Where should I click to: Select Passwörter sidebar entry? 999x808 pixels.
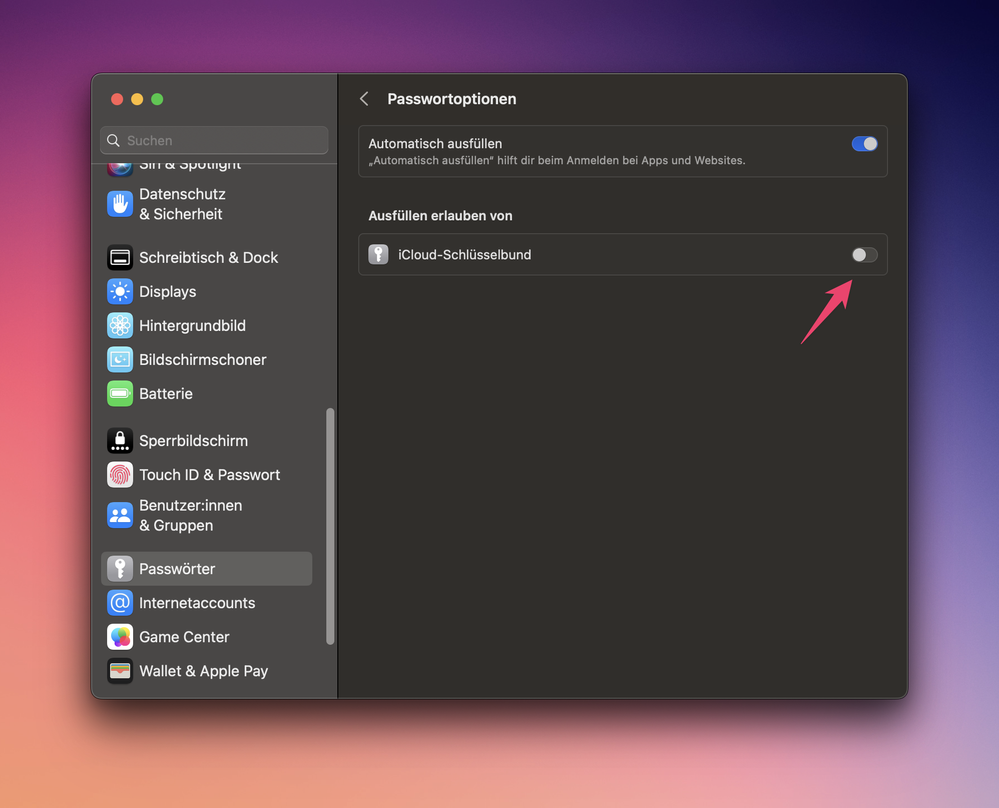coord(177,569)
